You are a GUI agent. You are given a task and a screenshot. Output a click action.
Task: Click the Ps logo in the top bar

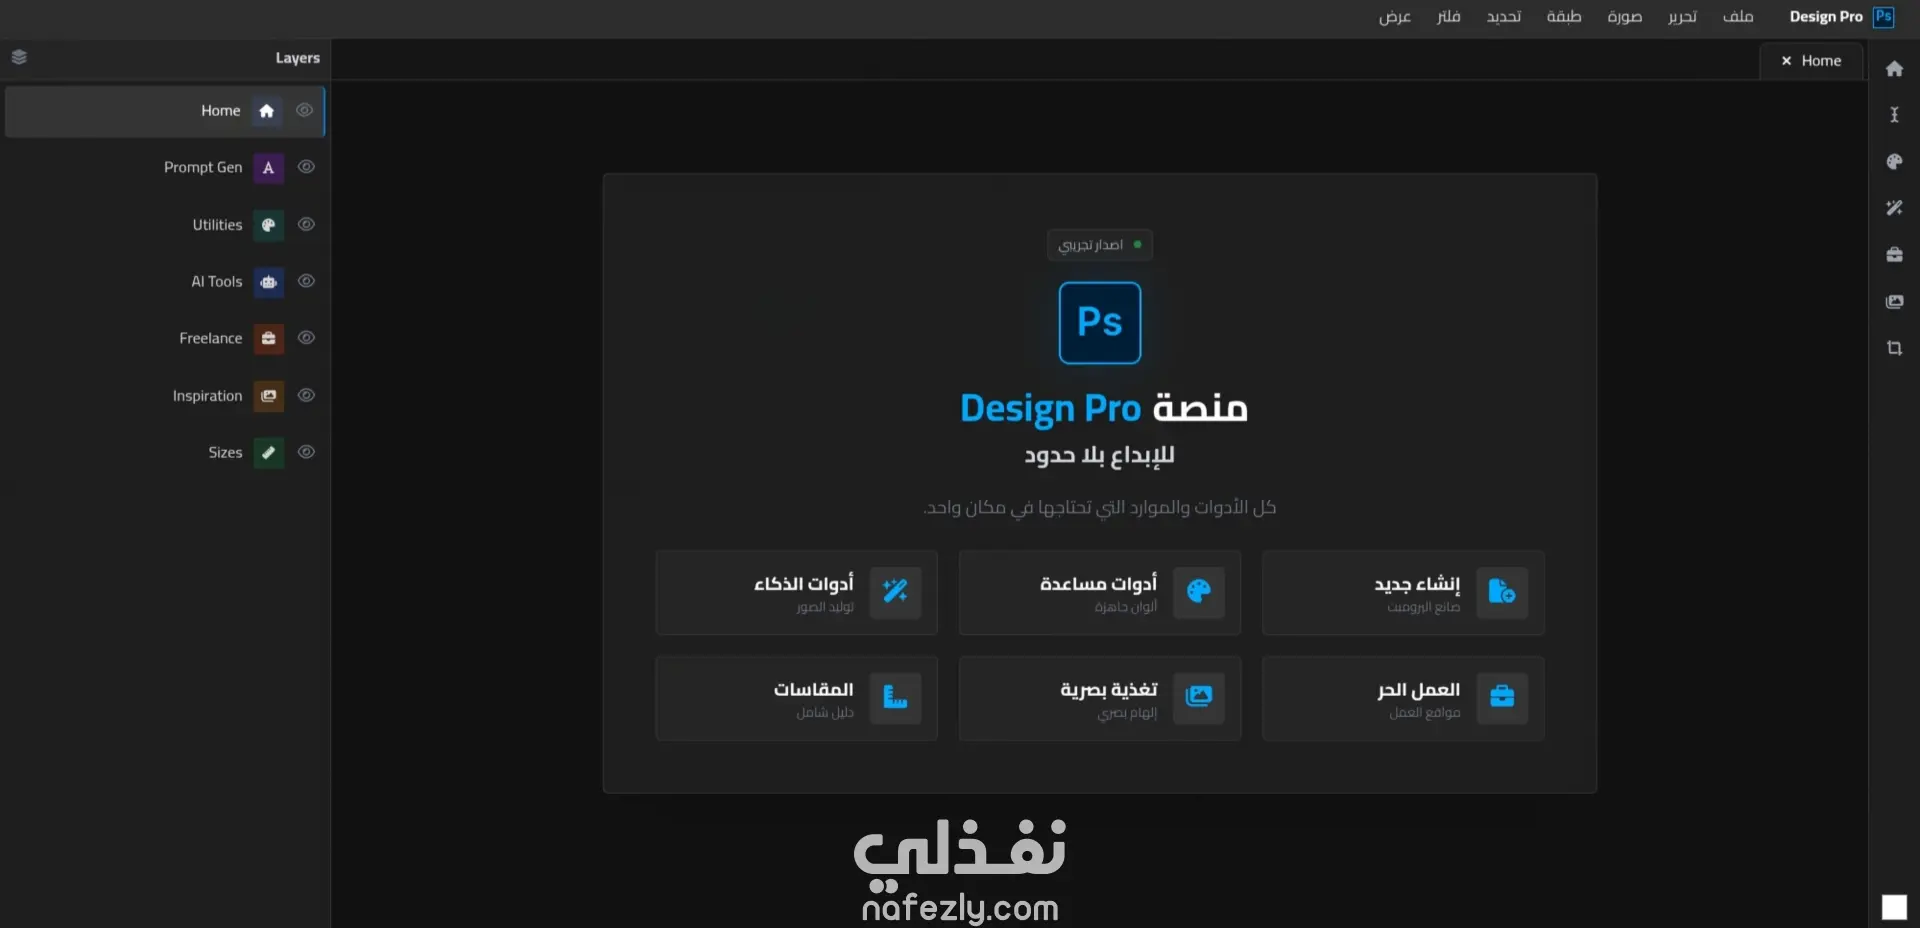(x=1884, y=17)
